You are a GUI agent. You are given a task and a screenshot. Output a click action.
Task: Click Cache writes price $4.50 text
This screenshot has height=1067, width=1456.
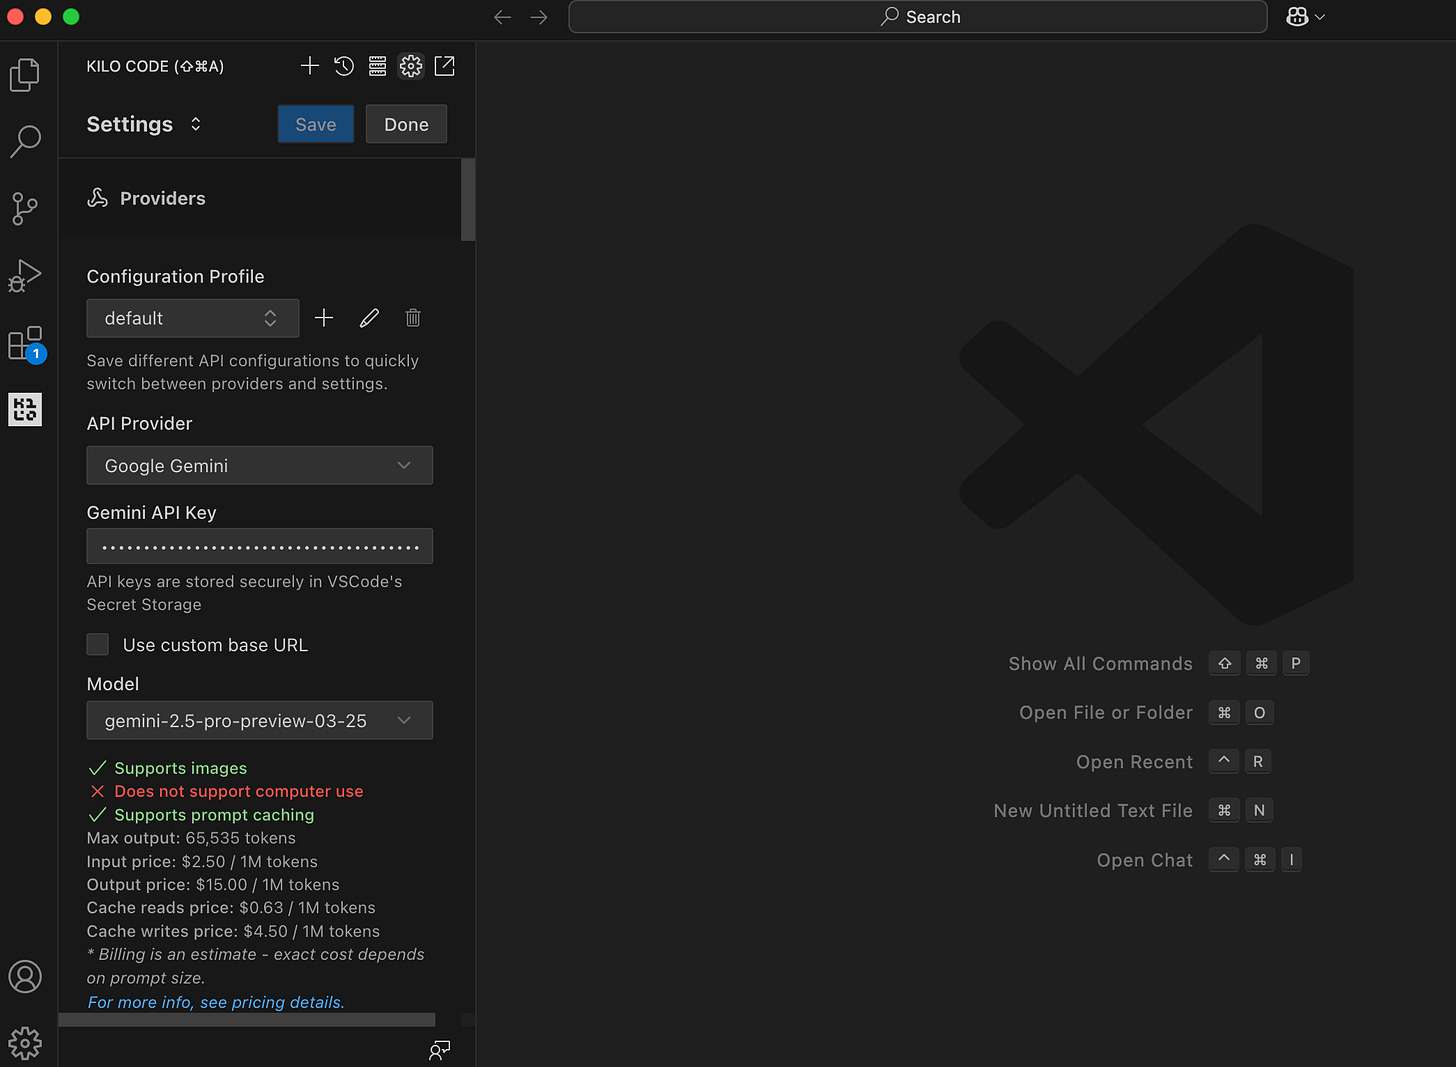[x=233, y=931]
